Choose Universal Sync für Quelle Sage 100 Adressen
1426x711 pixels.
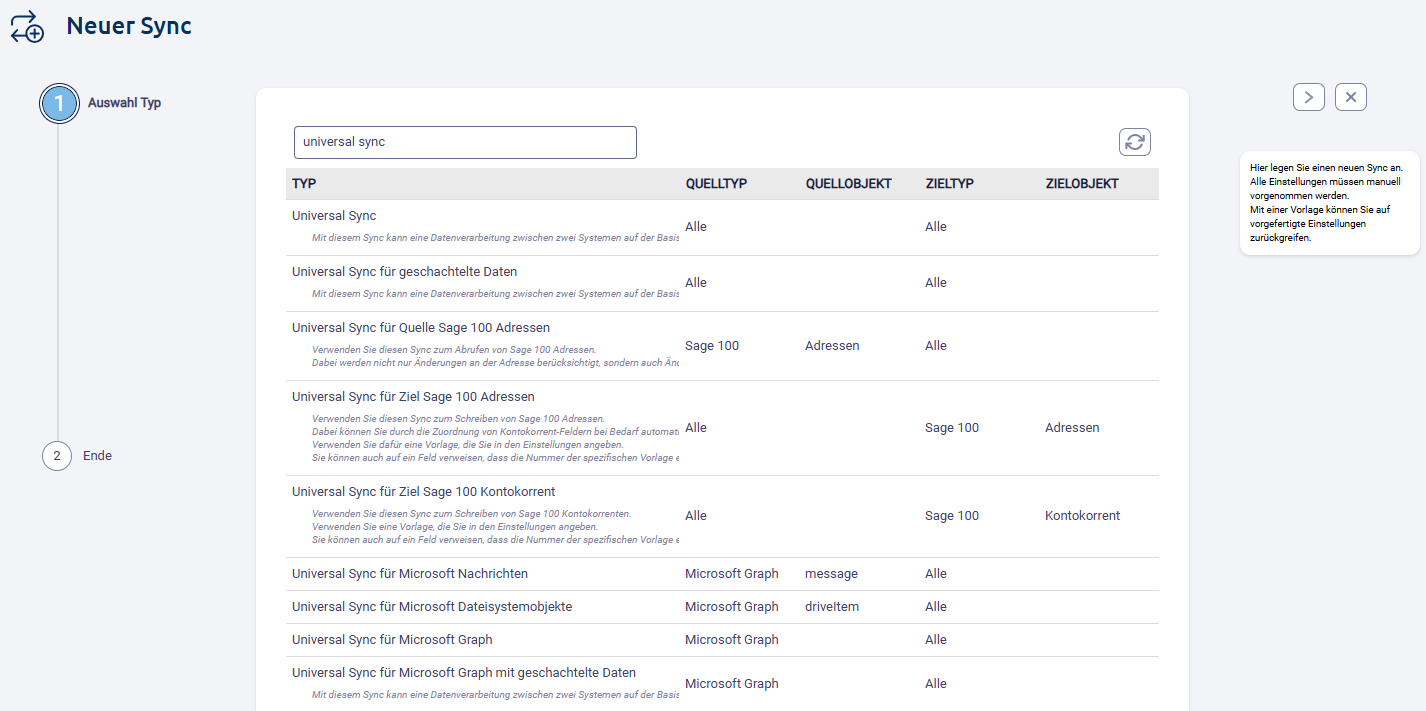click(x=420, y=328)
